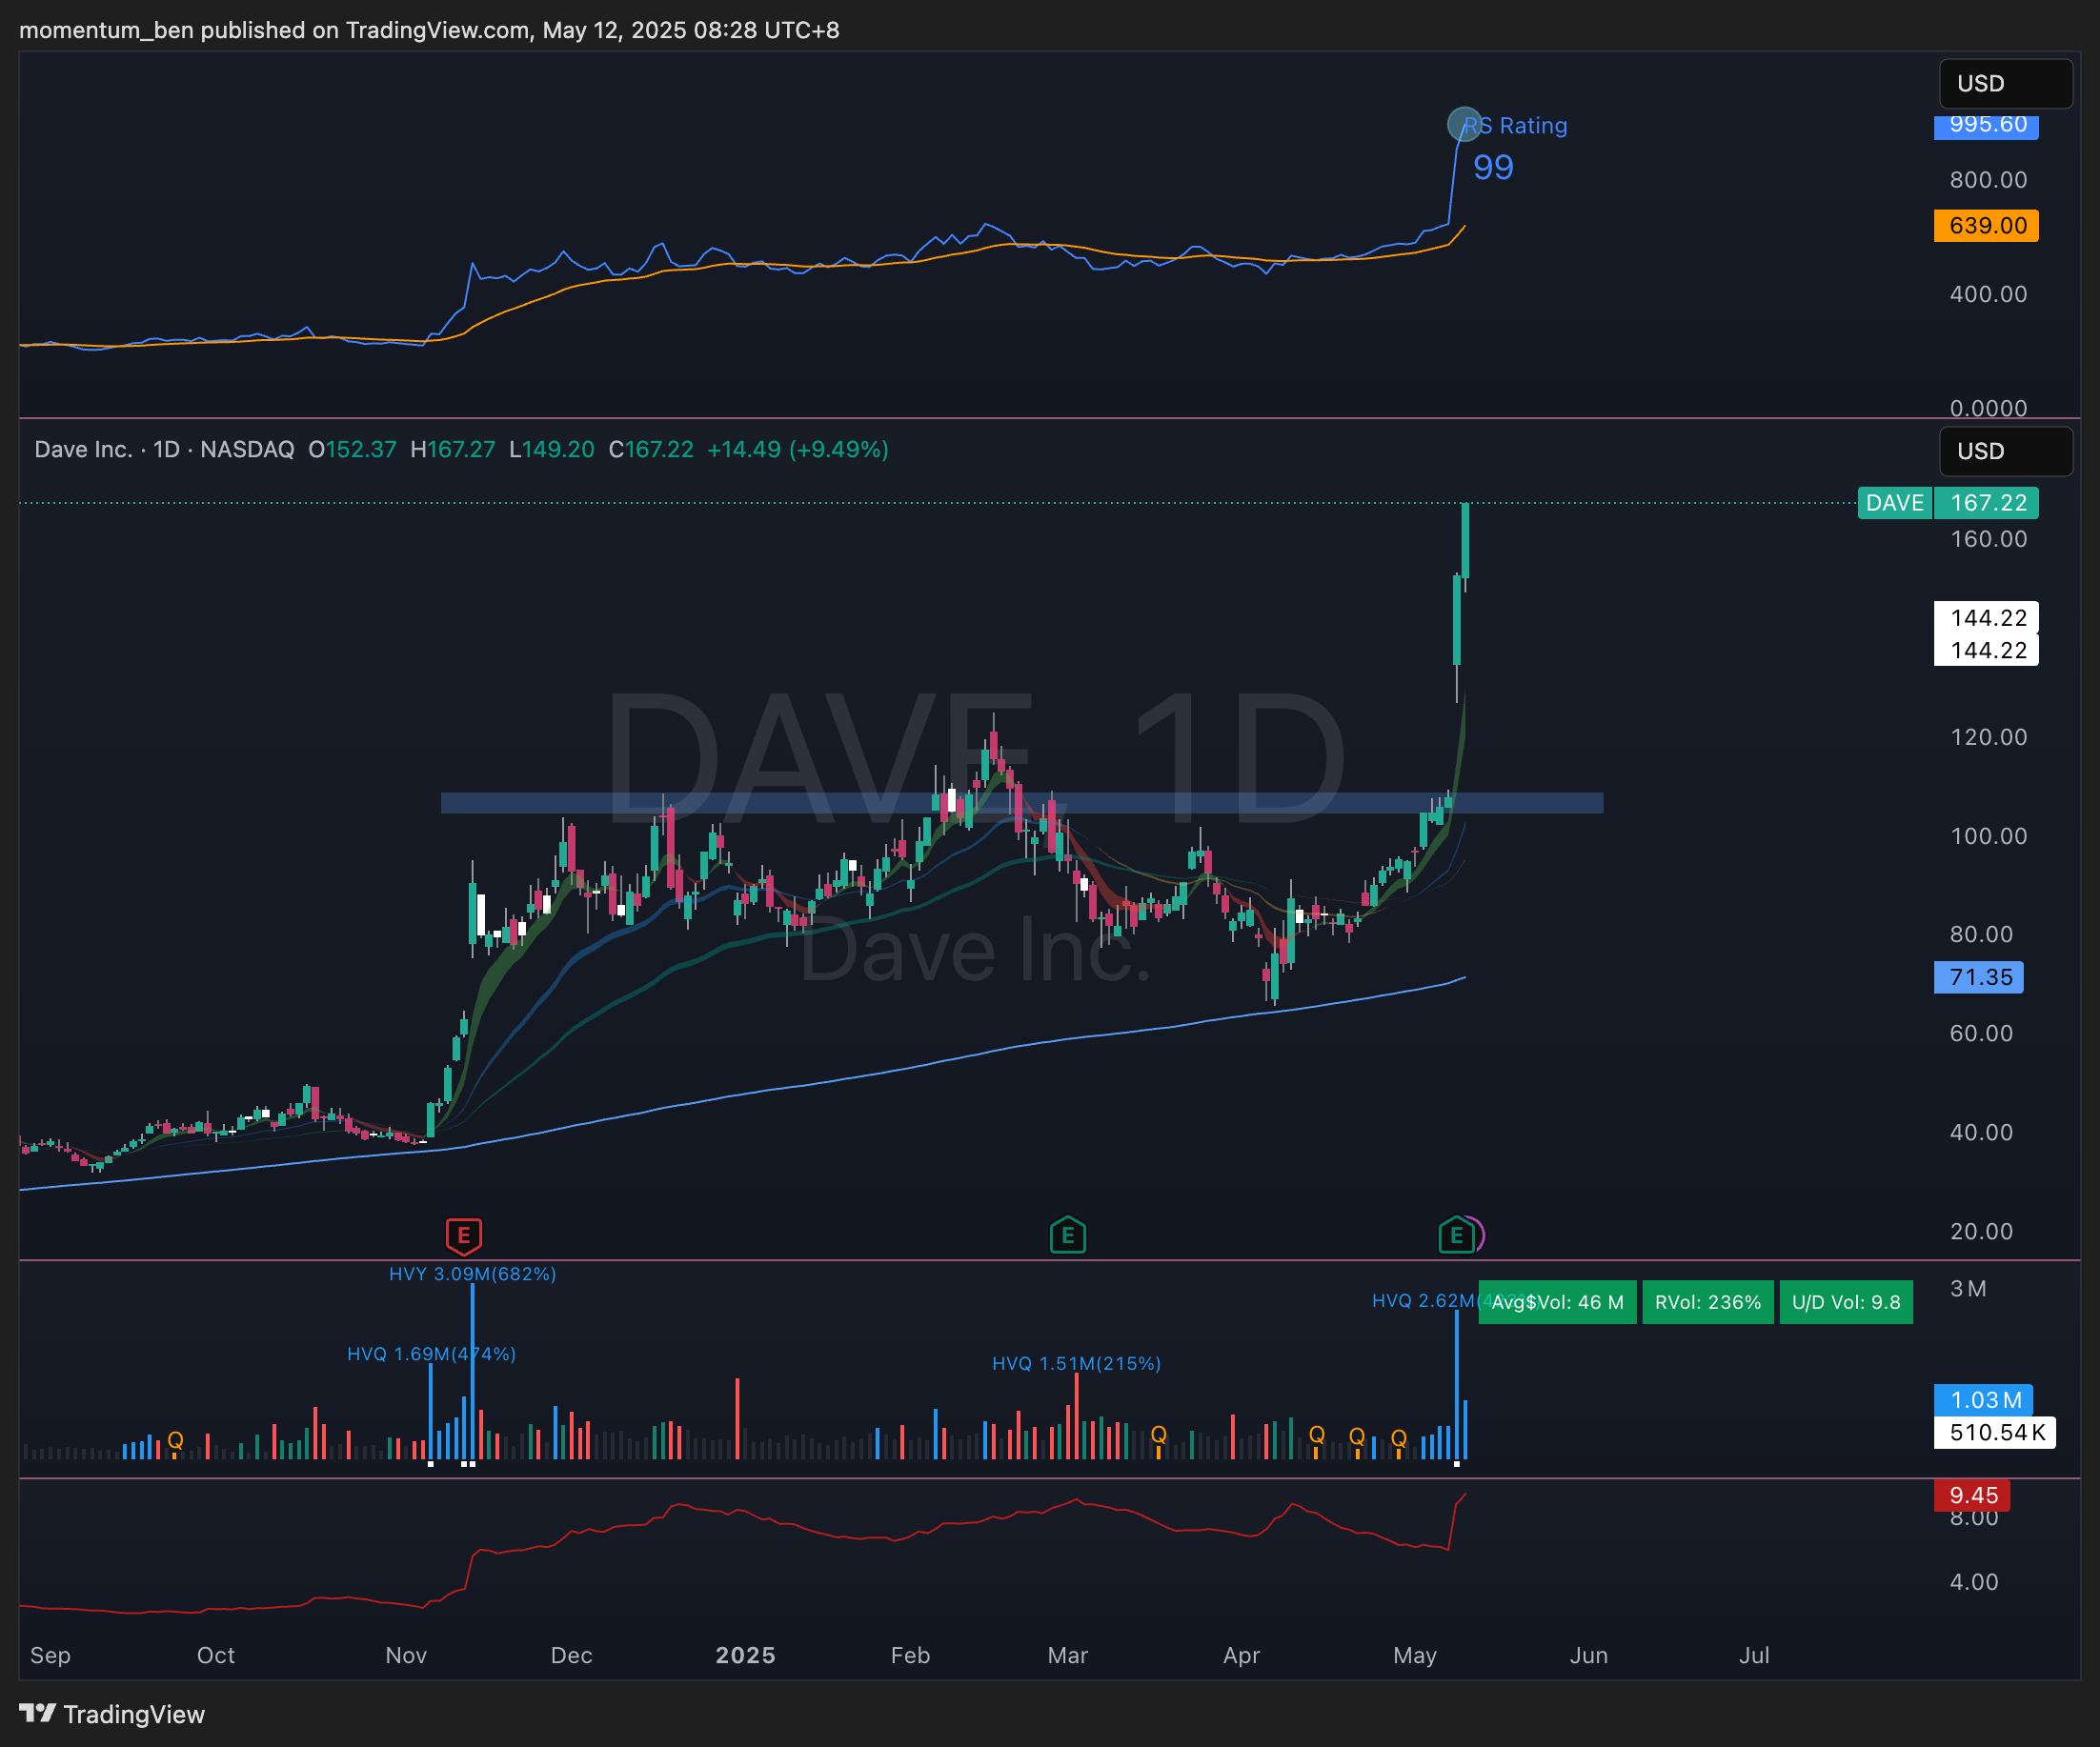Open the USD currency selector in RS pane
The image size is (2100, 1747).
(2005, 83)
